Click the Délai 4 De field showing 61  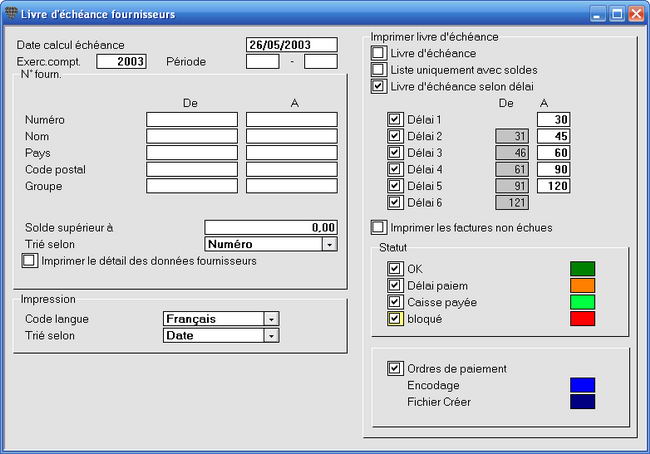click(x=512, y=169)
